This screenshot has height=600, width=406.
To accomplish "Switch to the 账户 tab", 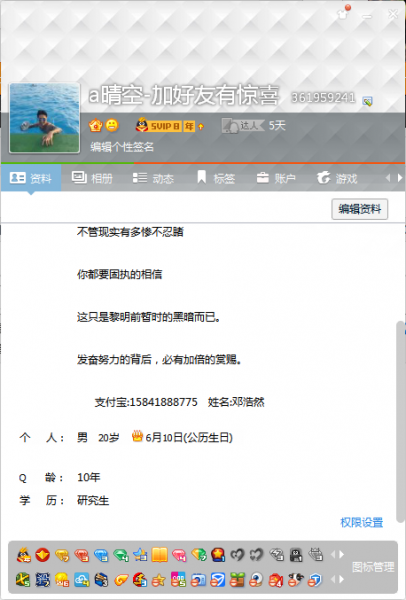I will pyautogui.click(x=276, y=178).
